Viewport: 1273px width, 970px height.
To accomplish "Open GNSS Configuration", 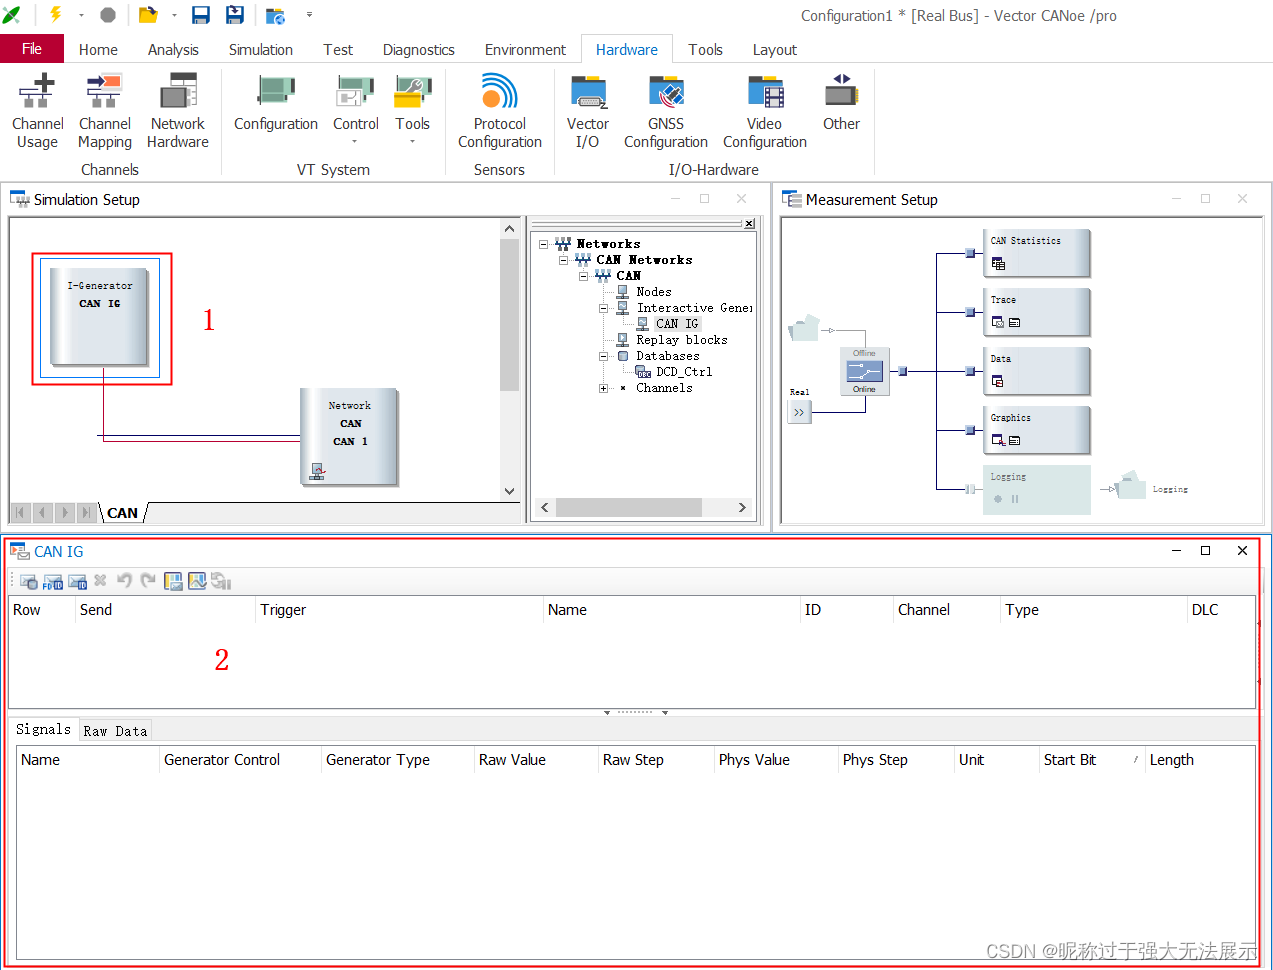I will pyautogui.click(x=666, y=111).
